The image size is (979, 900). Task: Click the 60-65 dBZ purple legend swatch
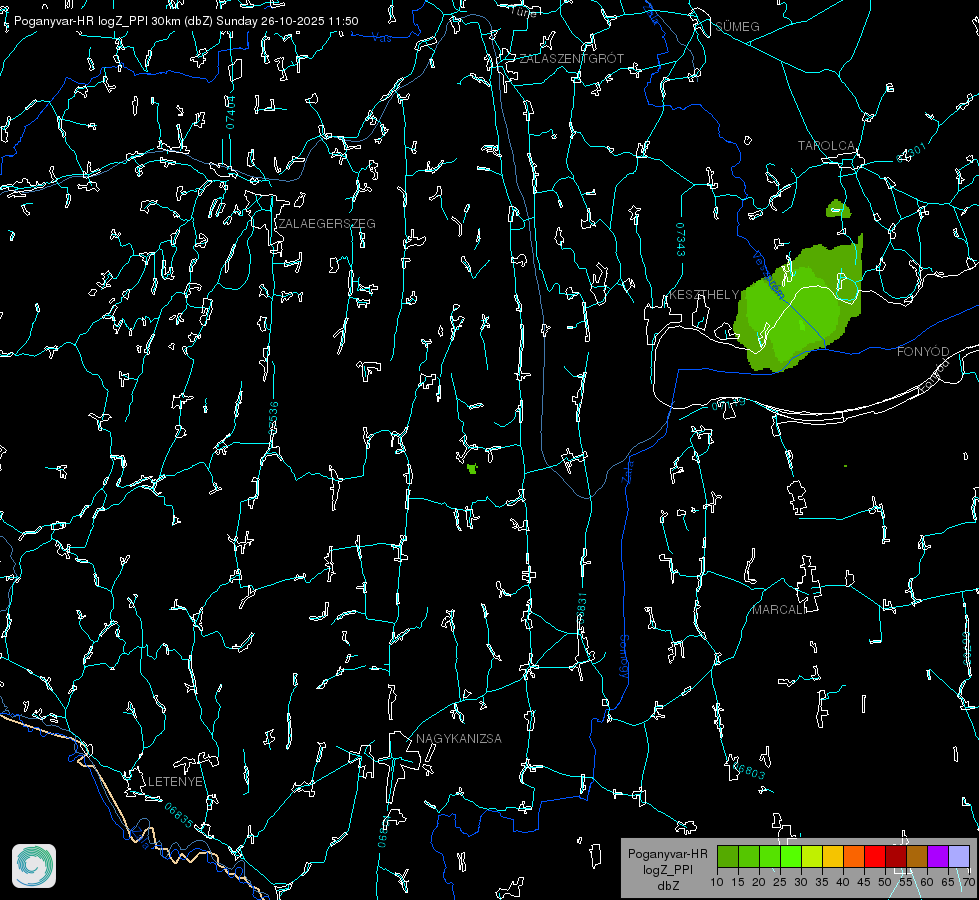click(938, 856)
